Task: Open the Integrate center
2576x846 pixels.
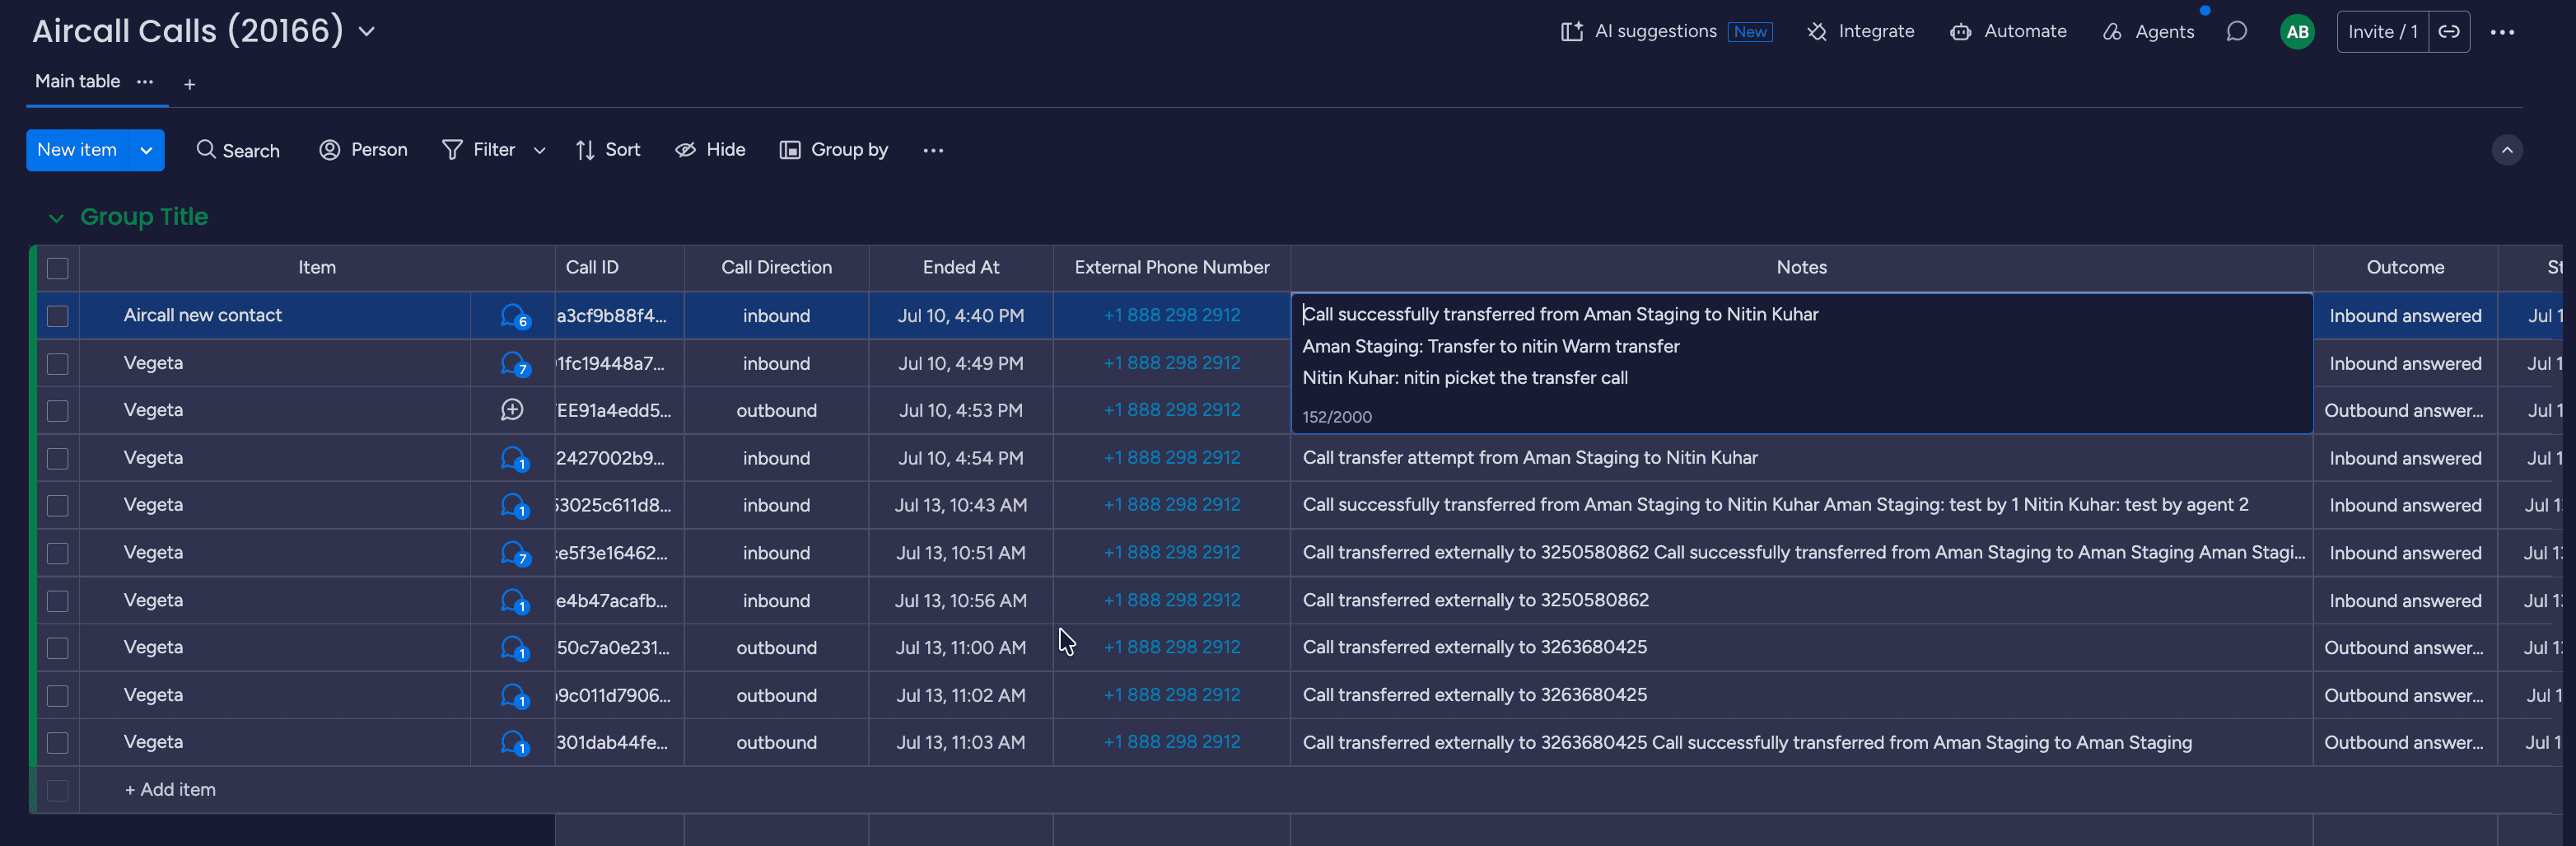Action: (1861, 32)
